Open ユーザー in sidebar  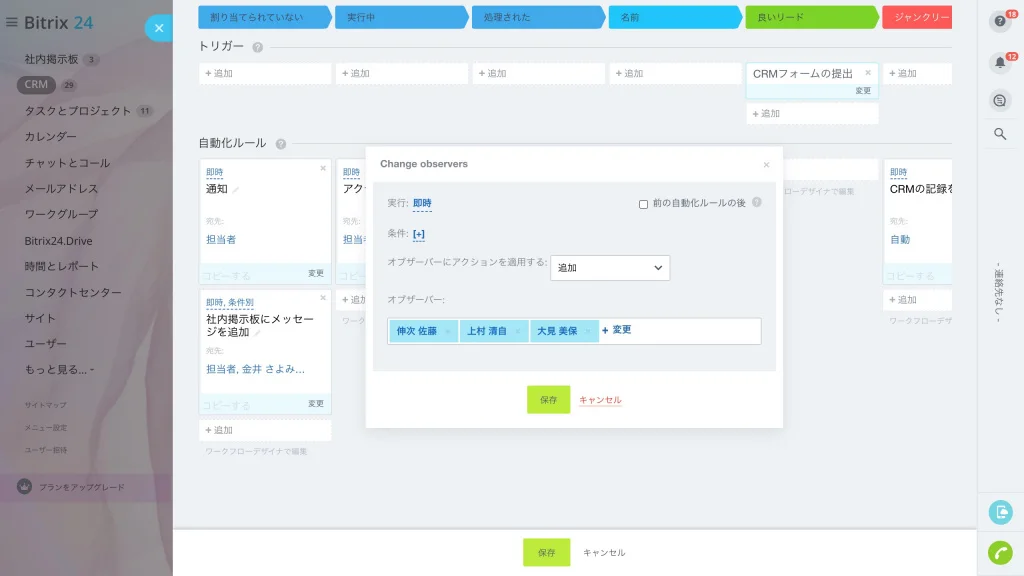pos(45,344)
